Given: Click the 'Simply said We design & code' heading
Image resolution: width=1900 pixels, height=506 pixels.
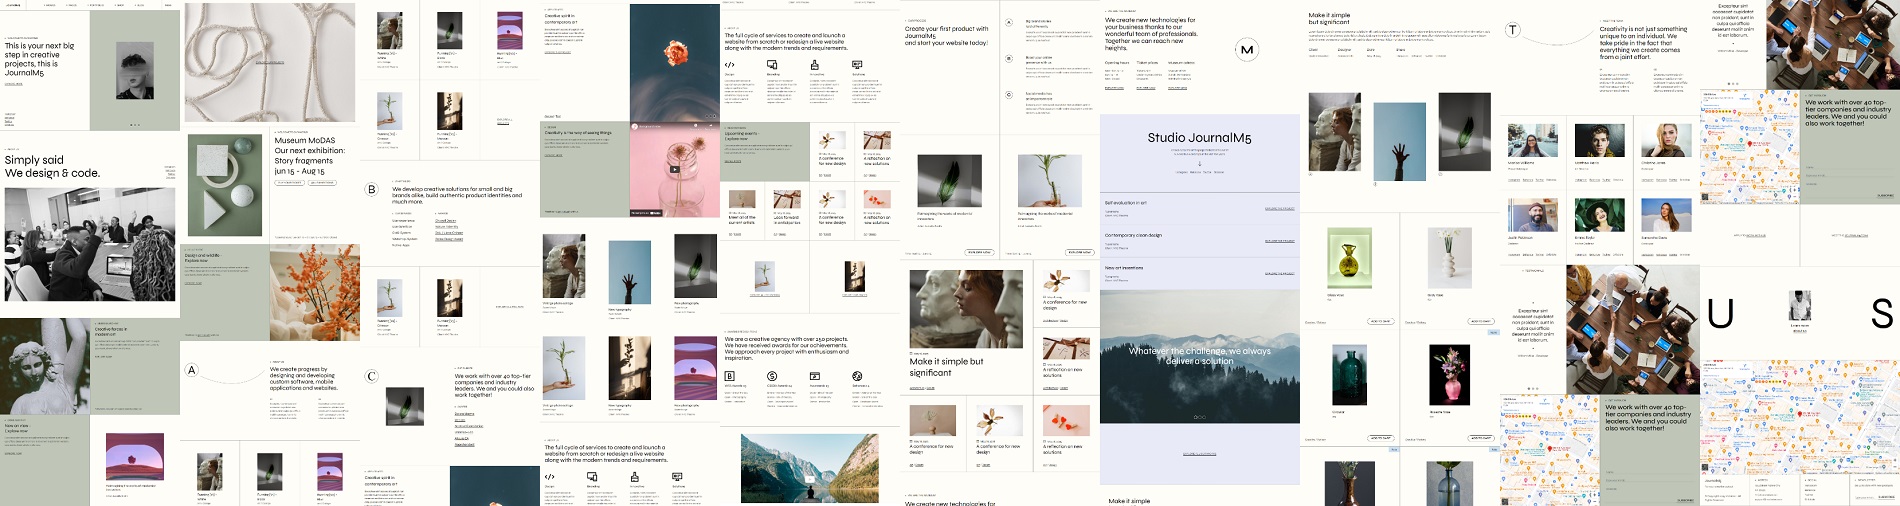Looking at the screenshot, I should pos(52,166).
